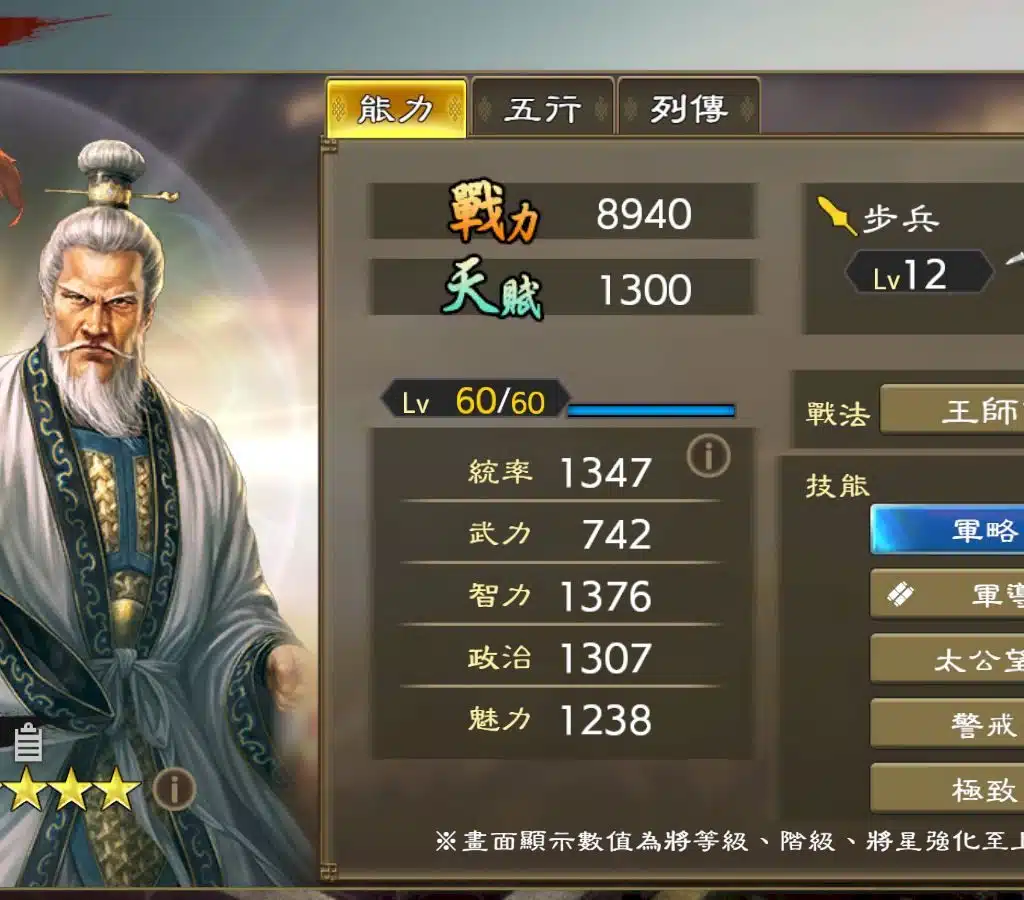This screenshot has width=1024, height=900.
Task: Click the clipboard icon beside portrait
Action: tap(28, 742)
